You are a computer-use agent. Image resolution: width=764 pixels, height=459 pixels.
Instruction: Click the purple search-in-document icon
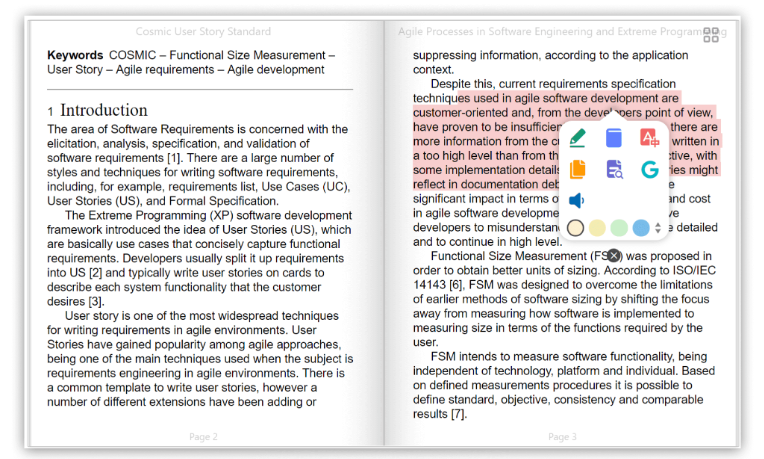pos(613,169)
